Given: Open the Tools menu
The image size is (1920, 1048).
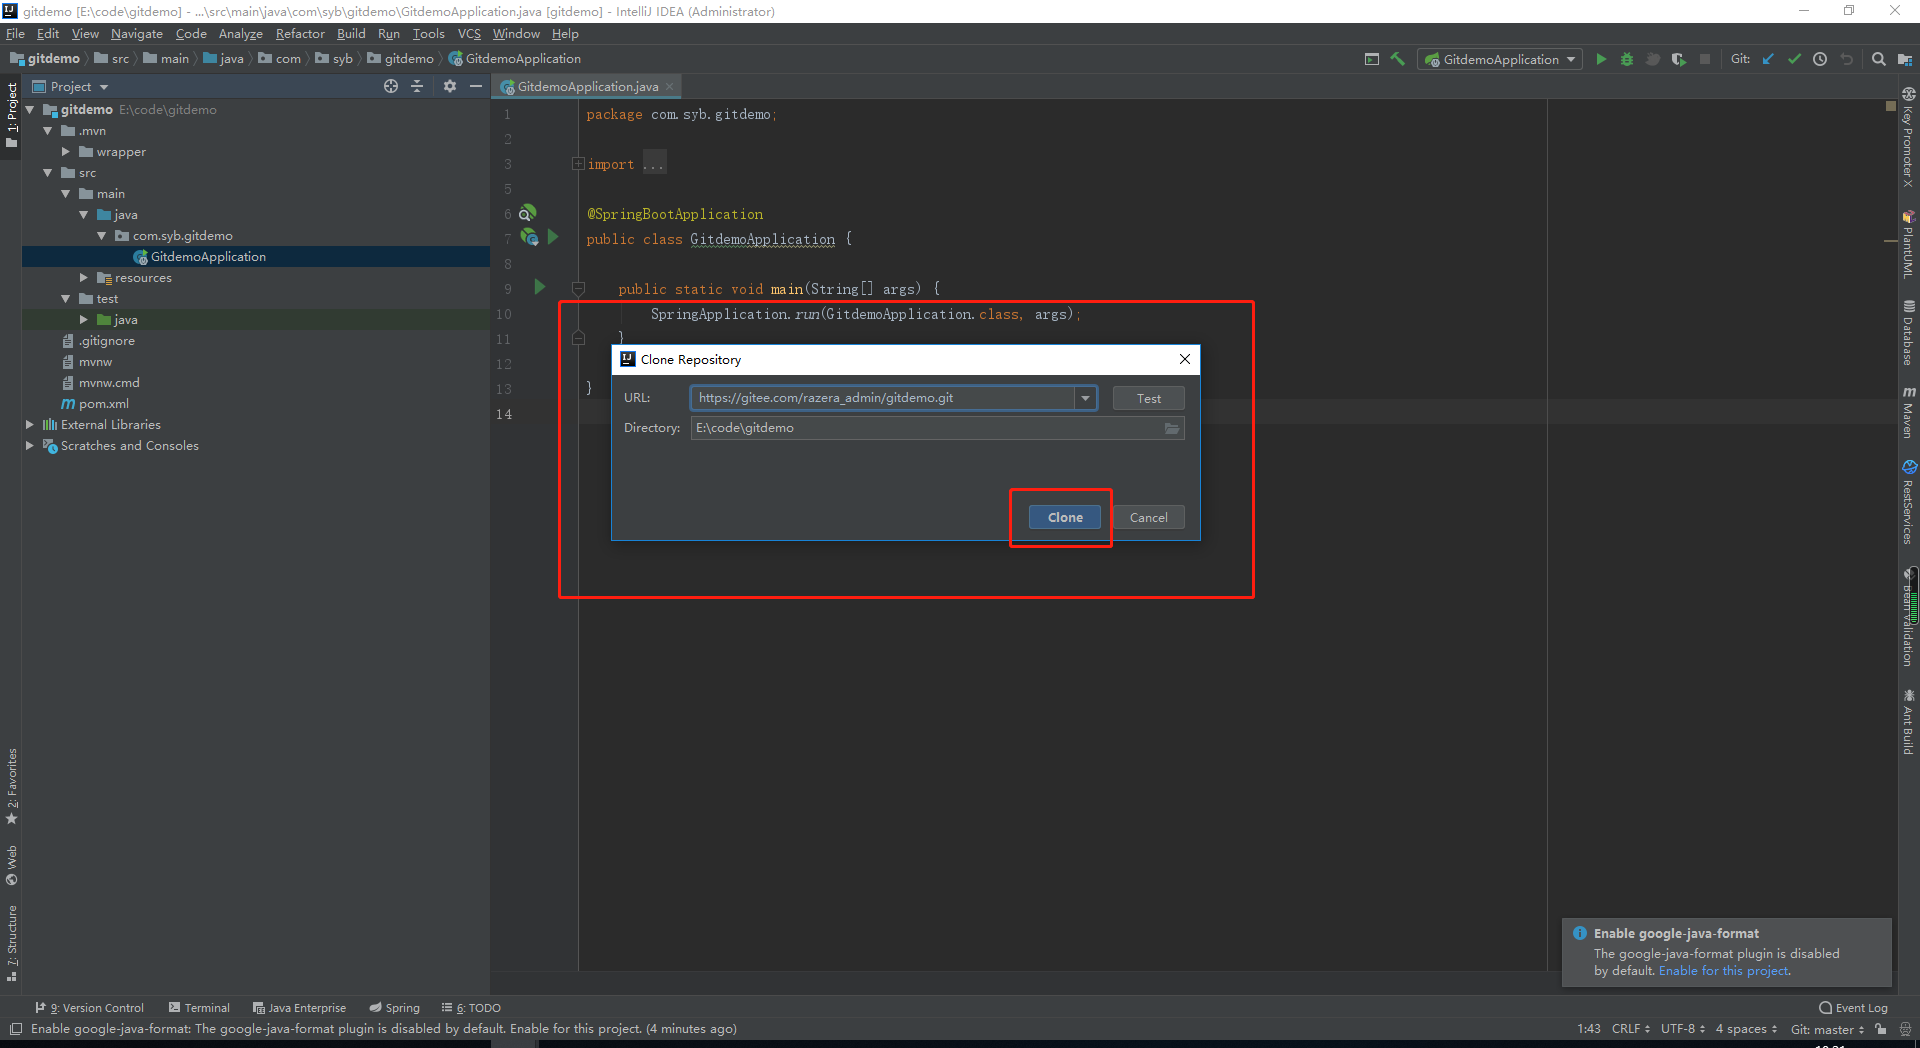Looking at the screenshot, I should [x=428, y=33].
